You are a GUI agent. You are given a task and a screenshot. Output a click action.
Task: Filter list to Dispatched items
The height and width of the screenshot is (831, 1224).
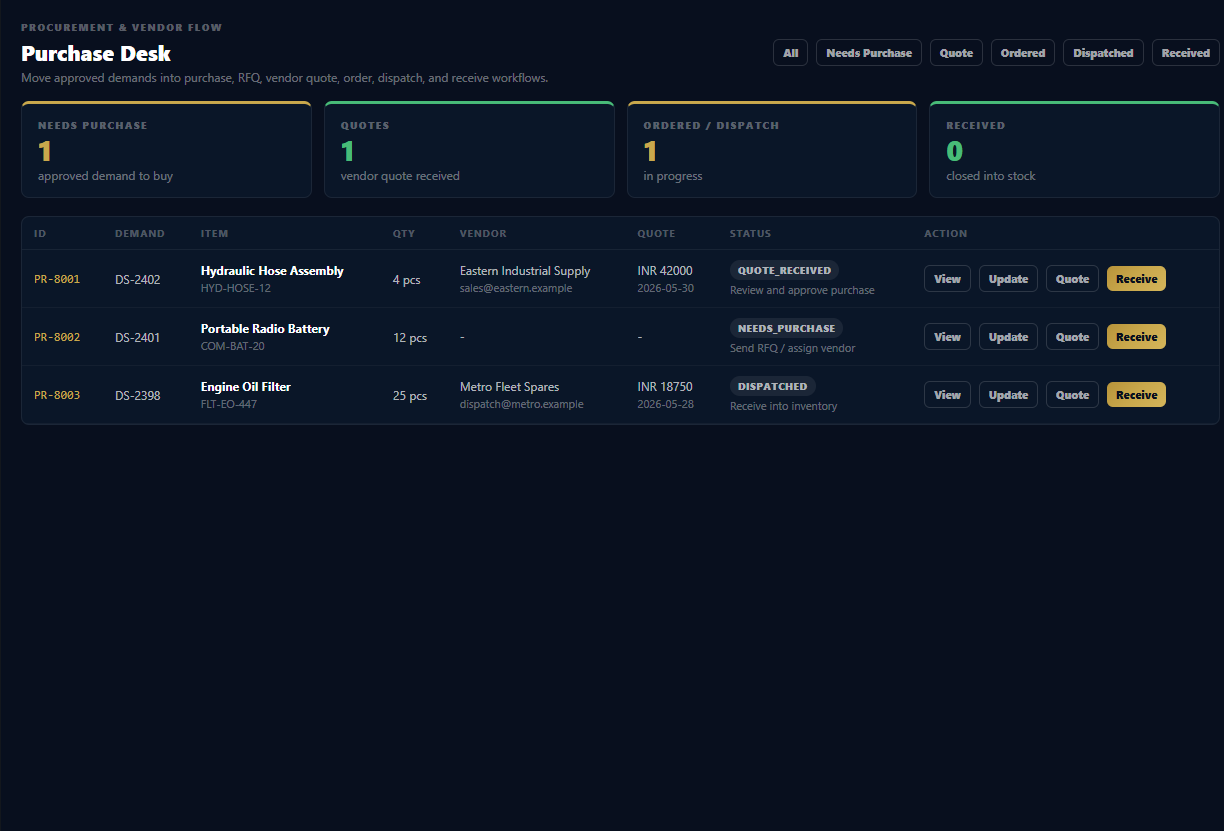tap(1103, 53)
